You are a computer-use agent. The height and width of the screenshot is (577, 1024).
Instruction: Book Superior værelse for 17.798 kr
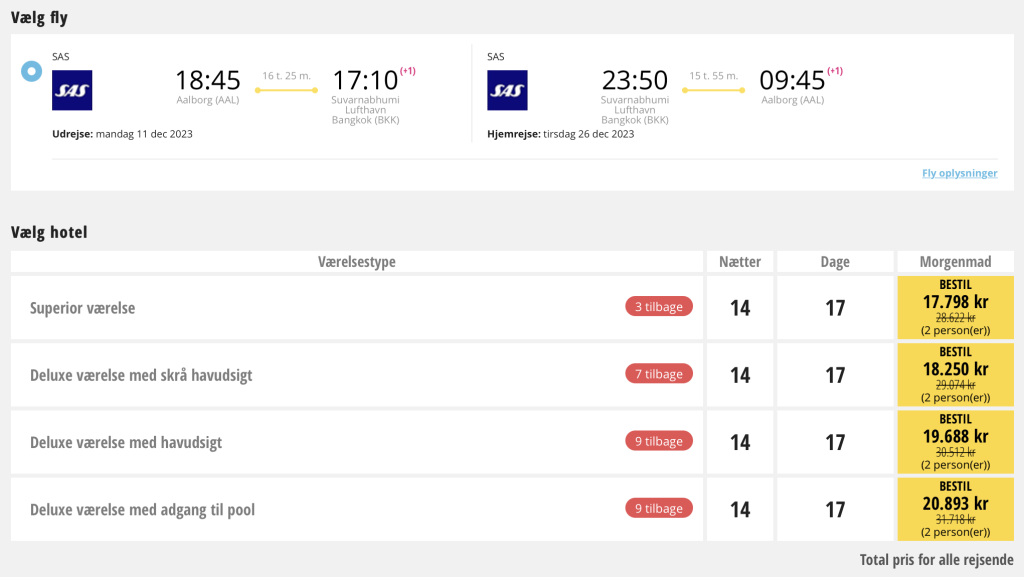955,307
